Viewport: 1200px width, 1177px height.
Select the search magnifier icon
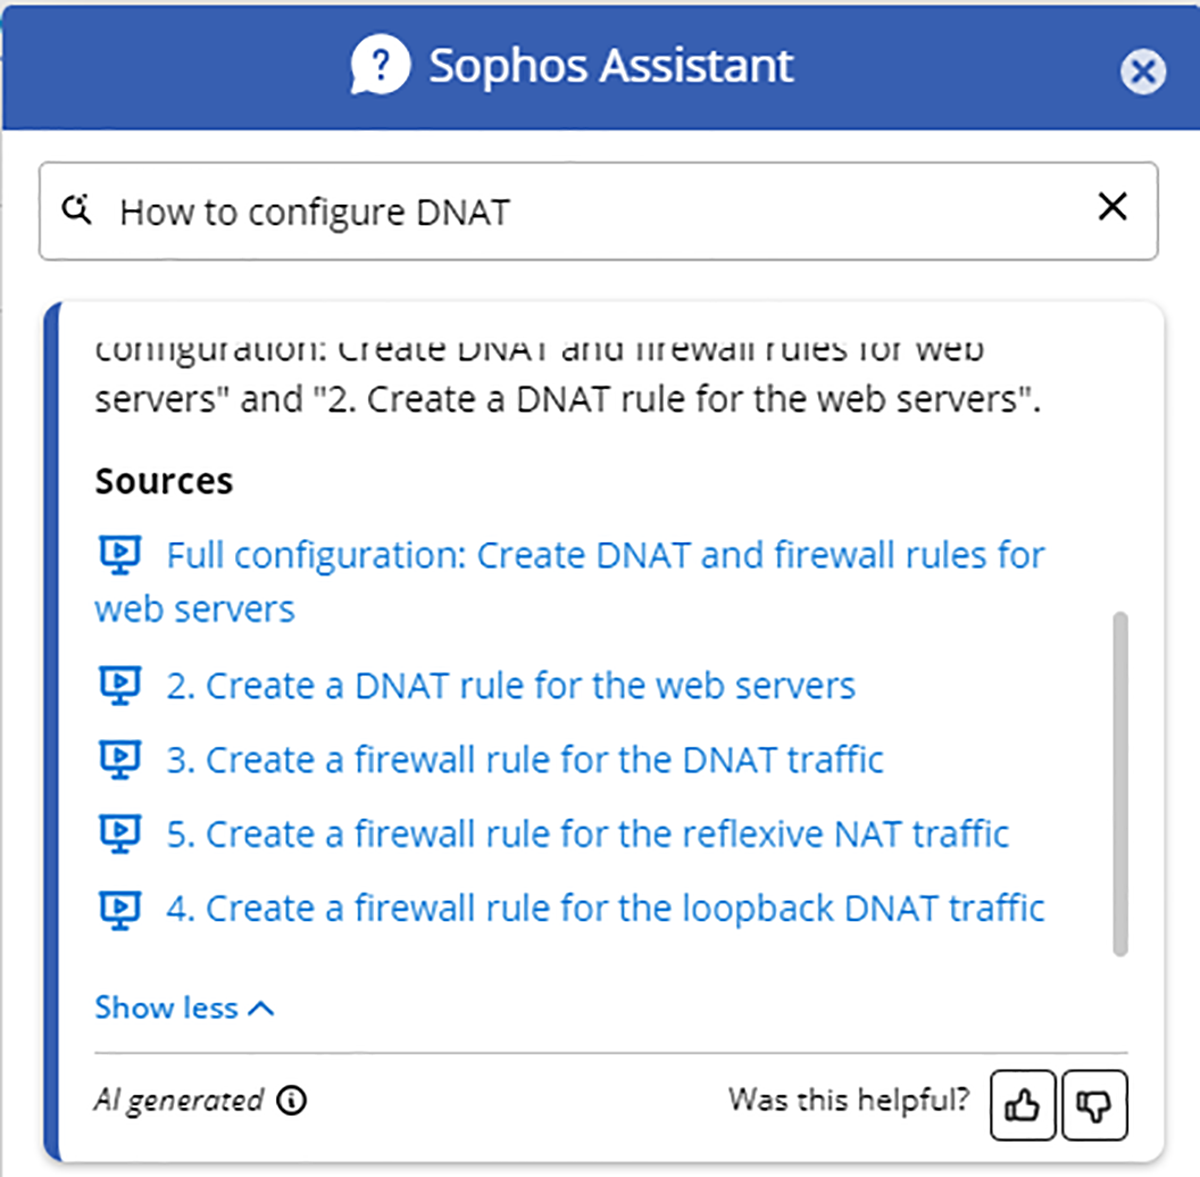tap(78, 210)
